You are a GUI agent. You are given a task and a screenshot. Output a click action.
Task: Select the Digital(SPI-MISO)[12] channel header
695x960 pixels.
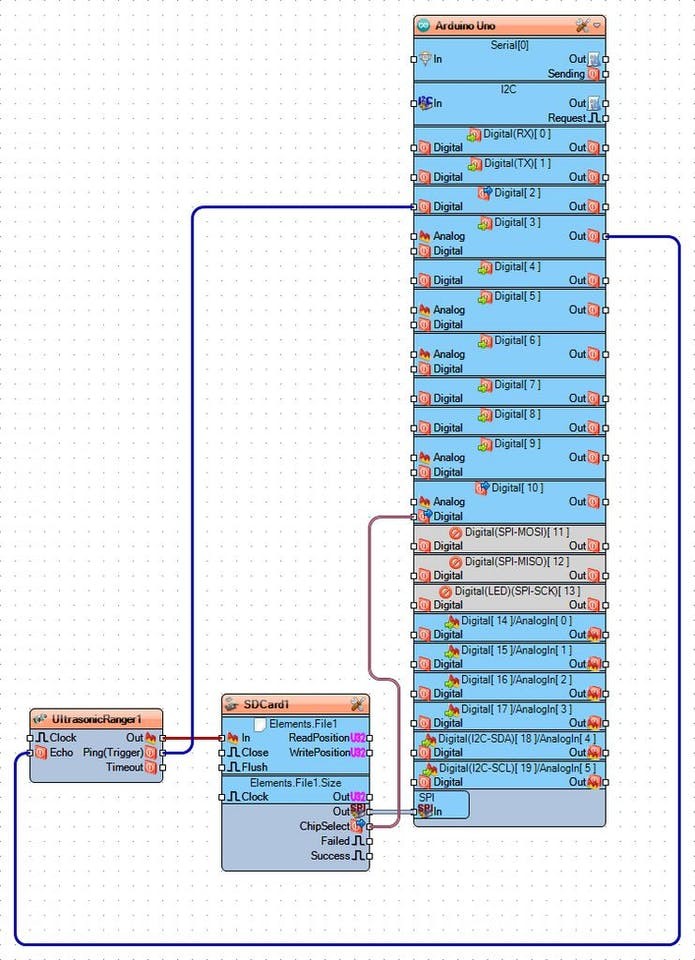pos(509,562)
